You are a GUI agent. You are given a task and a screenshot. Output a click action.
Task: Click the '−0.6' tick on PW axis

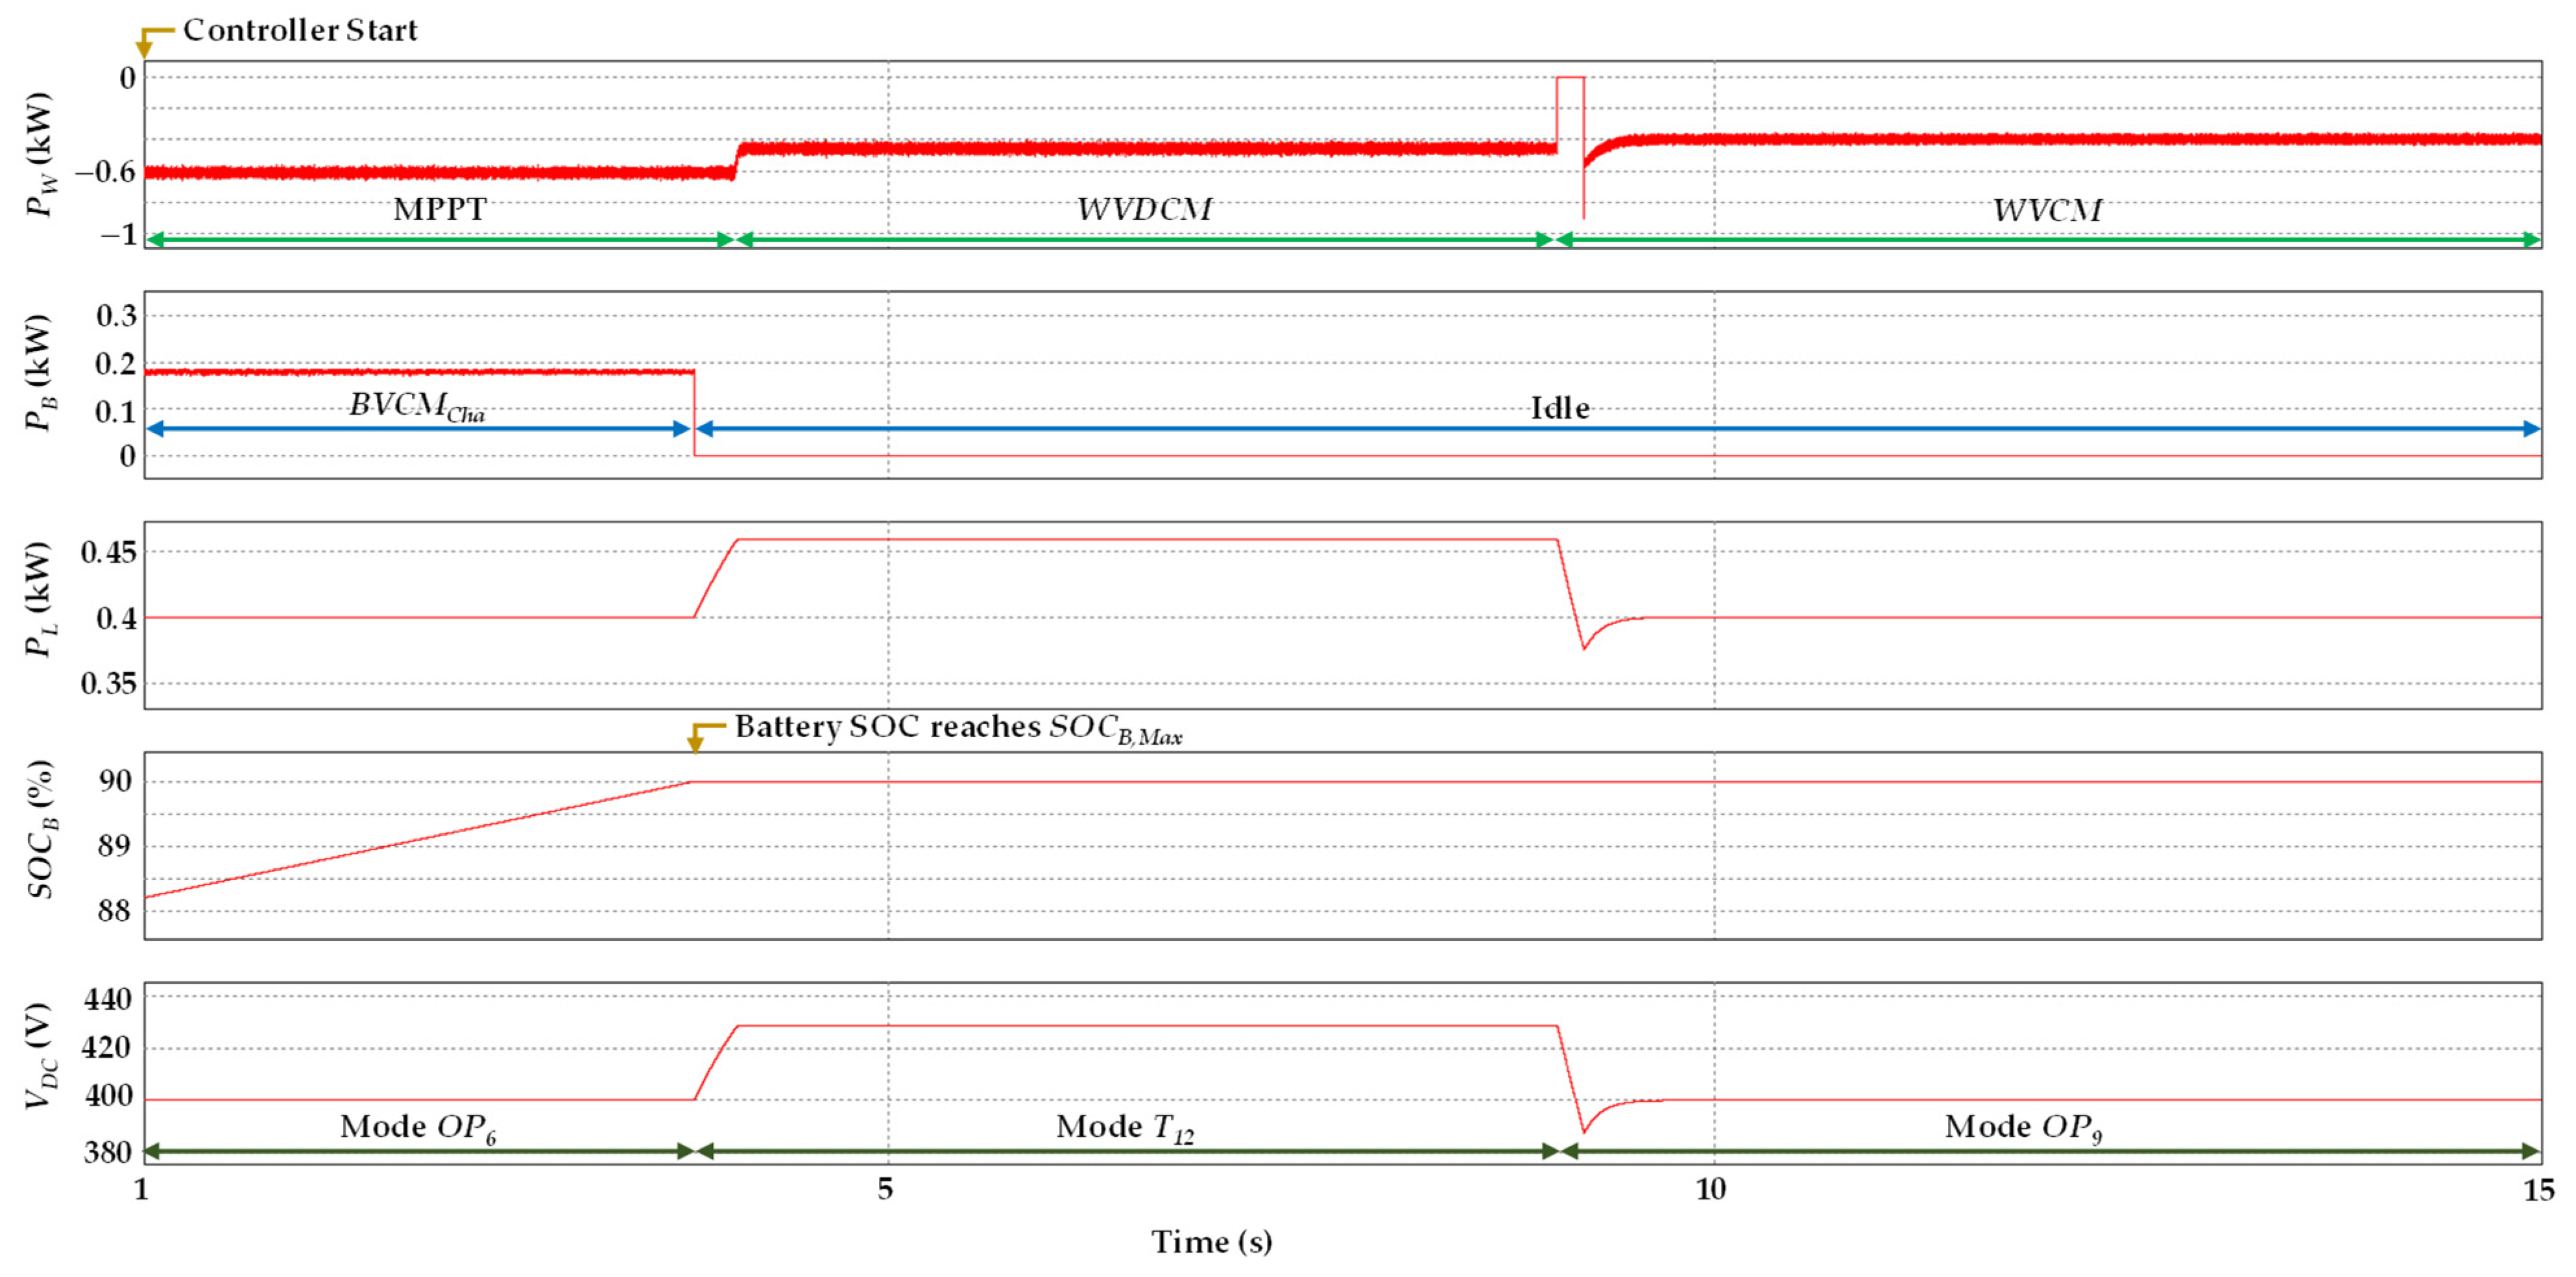pos(105,172)
